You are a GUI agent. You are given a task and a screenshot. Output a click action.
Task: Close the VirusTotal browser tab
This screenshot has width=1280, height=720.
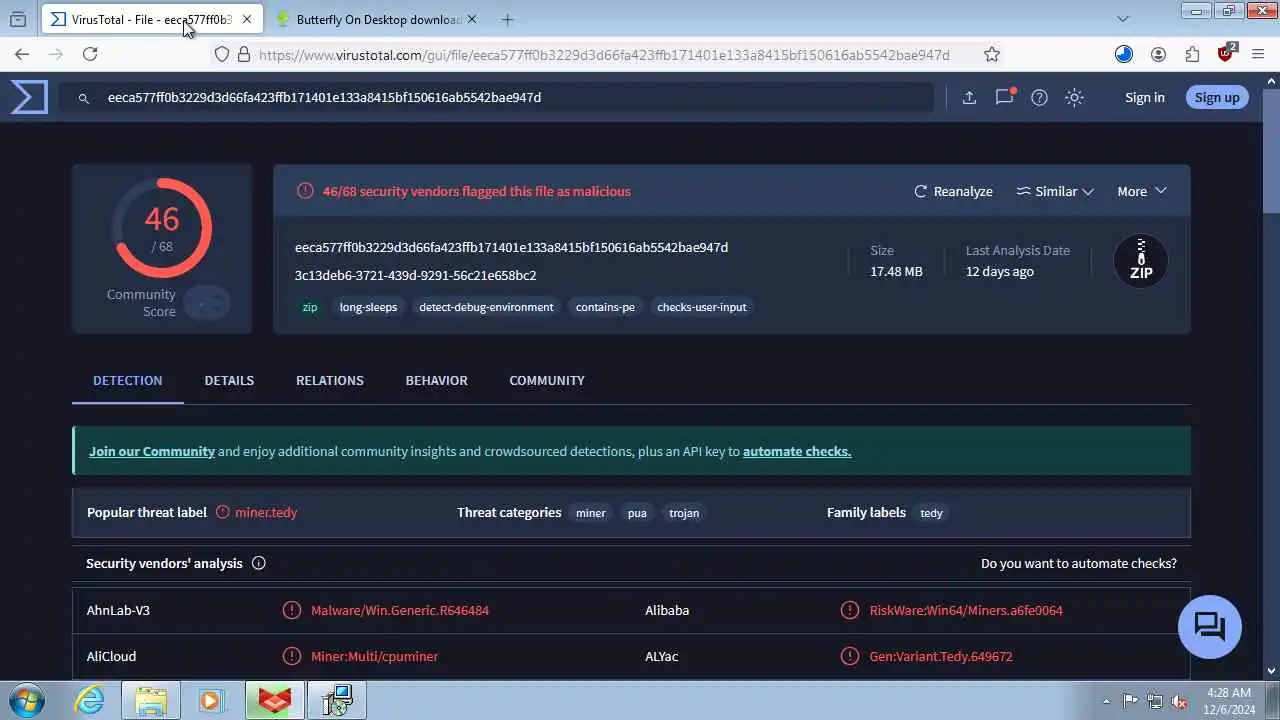click(x=247, y=19)
